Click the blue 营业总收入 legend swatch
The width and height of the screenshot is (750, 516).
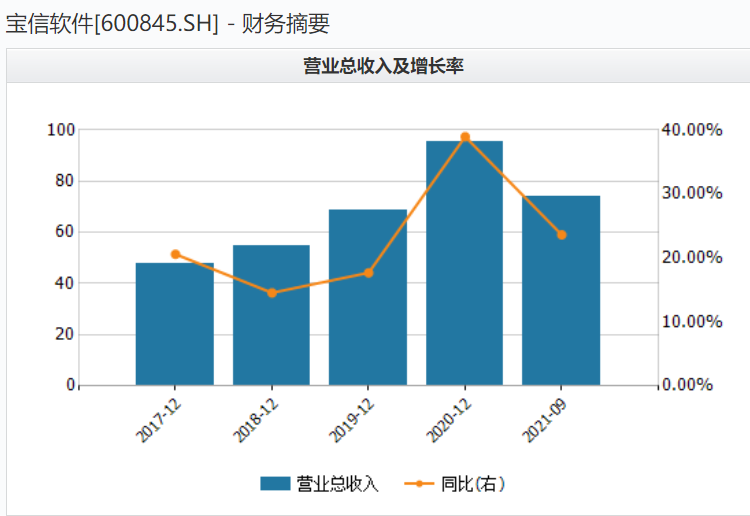[x=275, y=483]
